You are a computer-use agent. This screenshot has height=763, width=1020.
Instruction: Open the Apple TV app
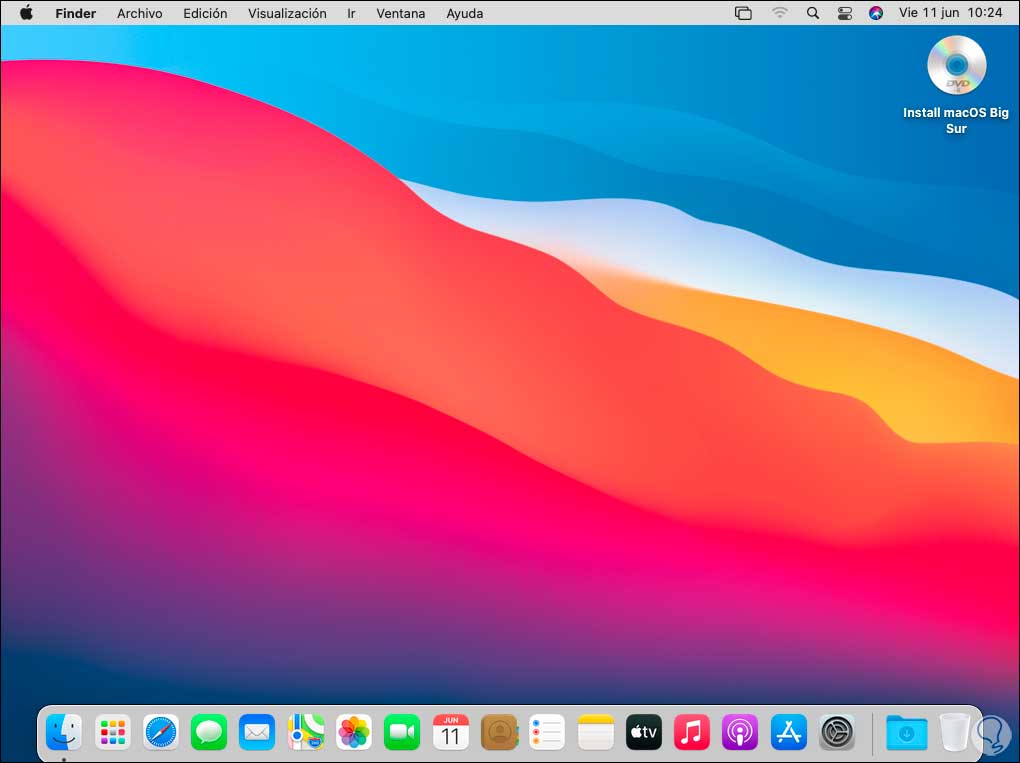643,733
